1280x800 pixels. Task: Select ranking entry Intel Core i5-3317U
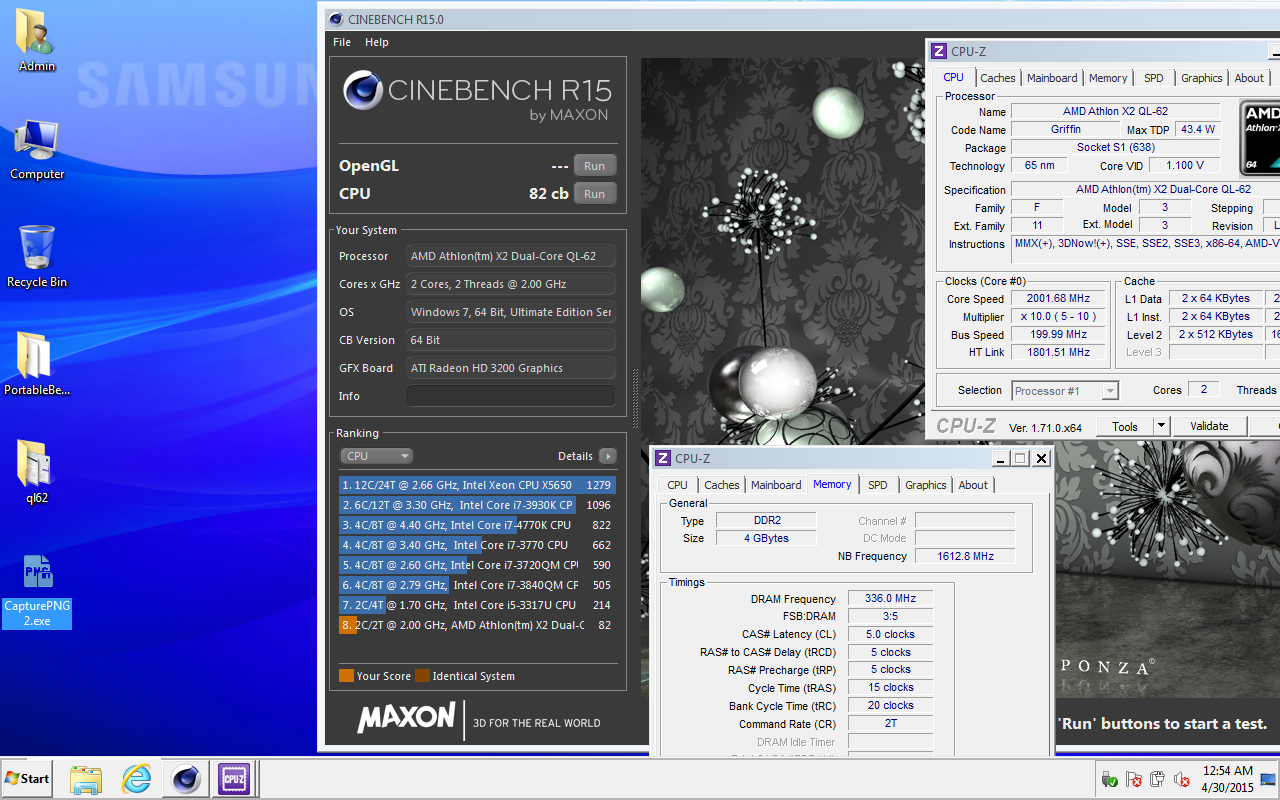pos(477,605)
